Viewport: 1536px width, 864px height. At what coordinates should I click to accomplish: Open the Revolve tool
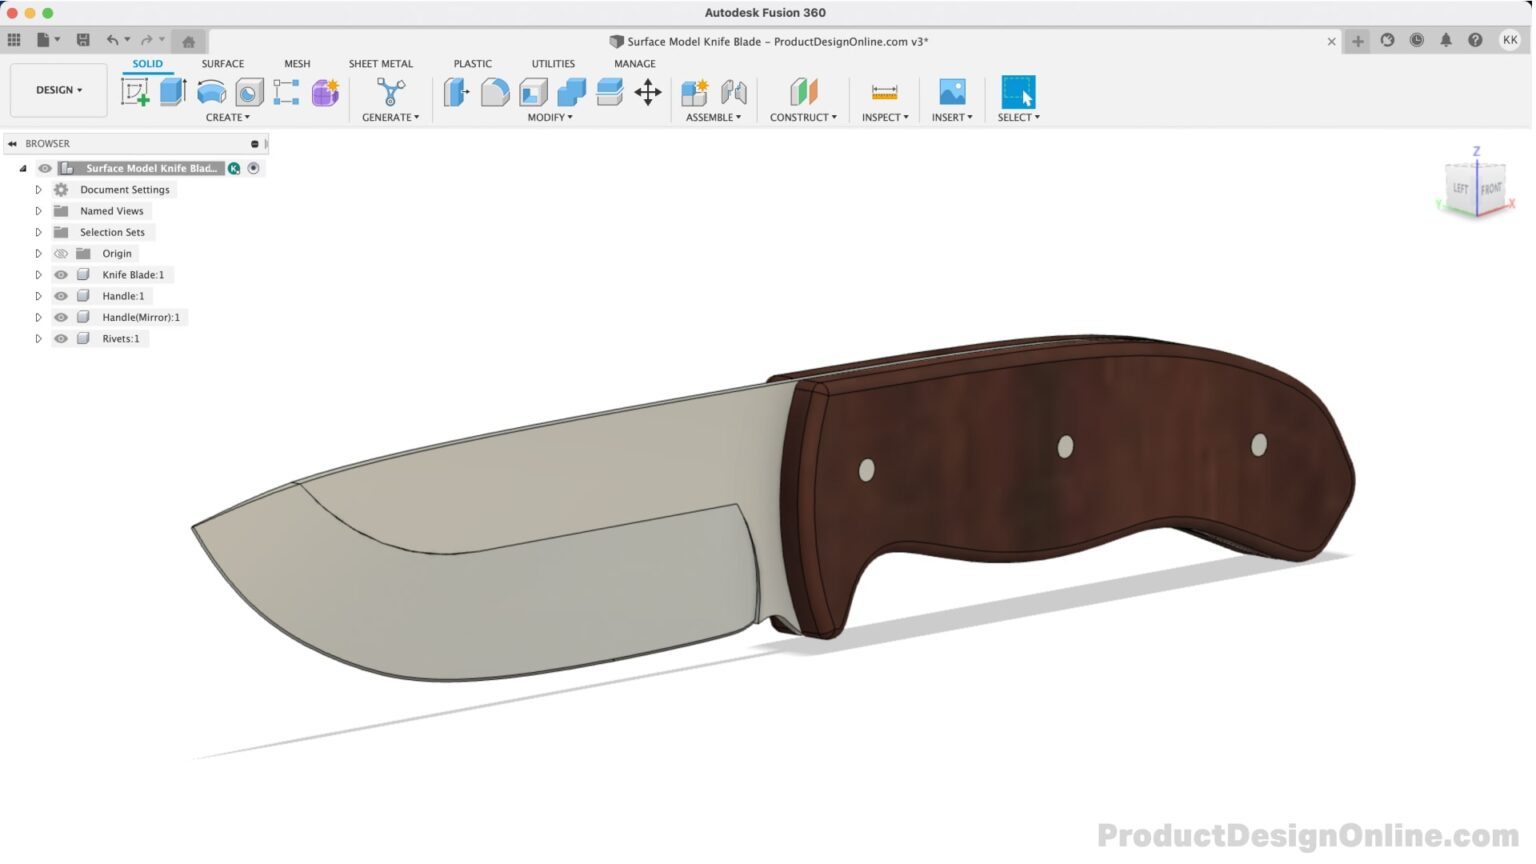(x=212, y=90)
